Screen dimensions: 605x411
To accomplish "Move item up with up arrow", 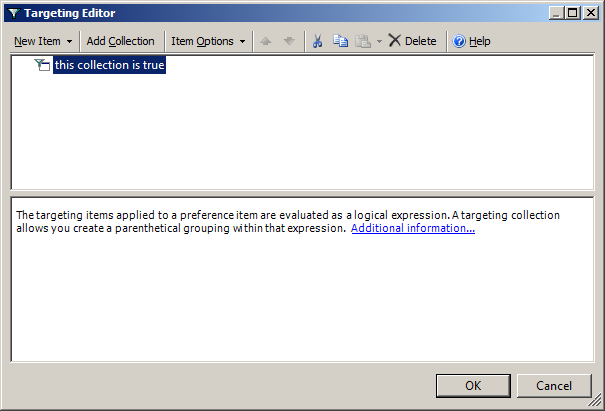I will tap(265, 41).
